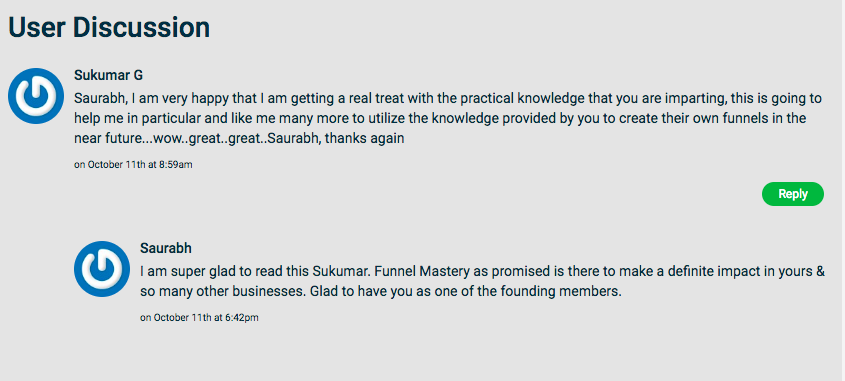Viewport: 845px width, 381px height.
Task: Click the first line of Sukumar's comment
Action: pos(448,99)
